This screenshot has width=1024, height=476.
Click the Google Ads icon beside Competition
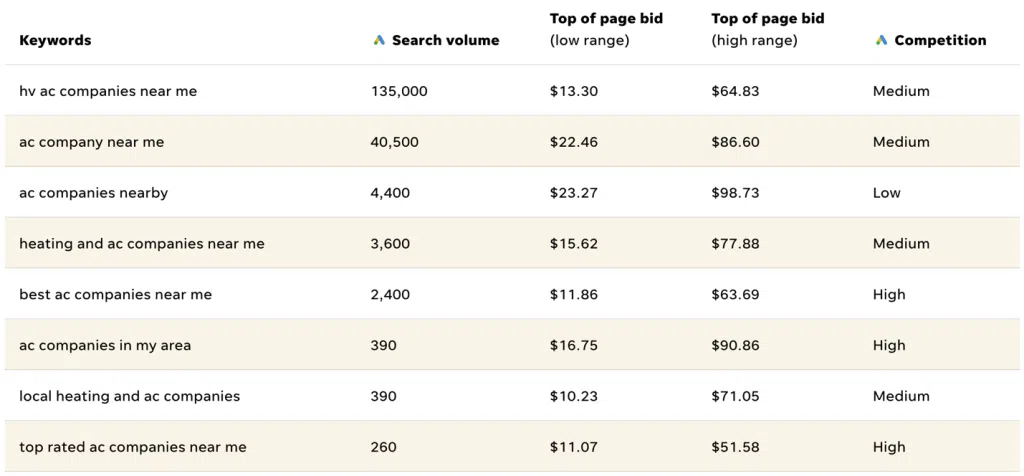pyautogui.click(x=881, y=41)
